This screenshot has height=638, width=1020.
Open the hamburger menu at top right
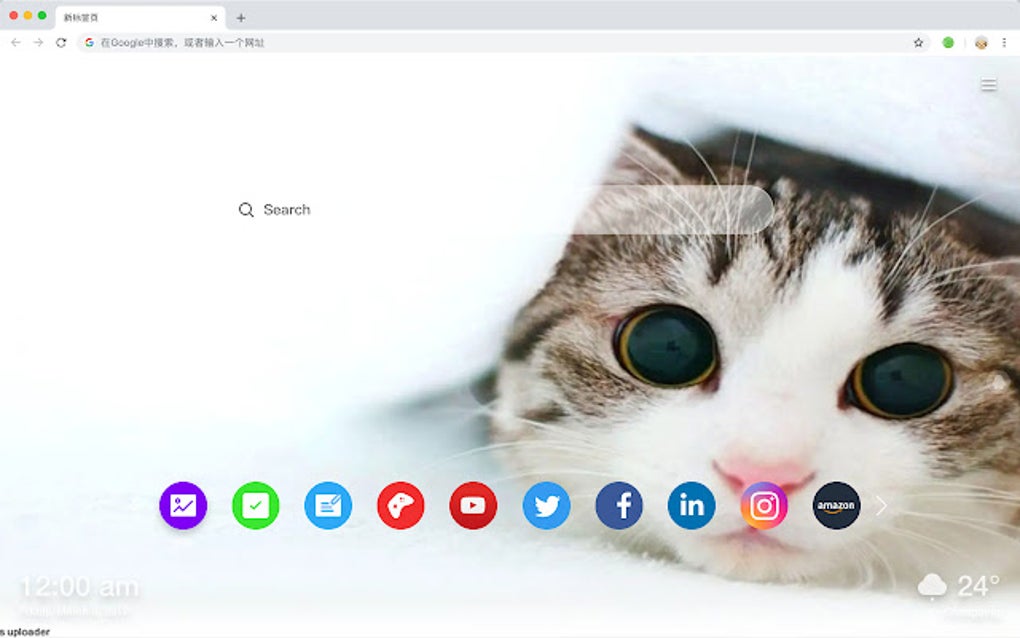click(989, 84)
